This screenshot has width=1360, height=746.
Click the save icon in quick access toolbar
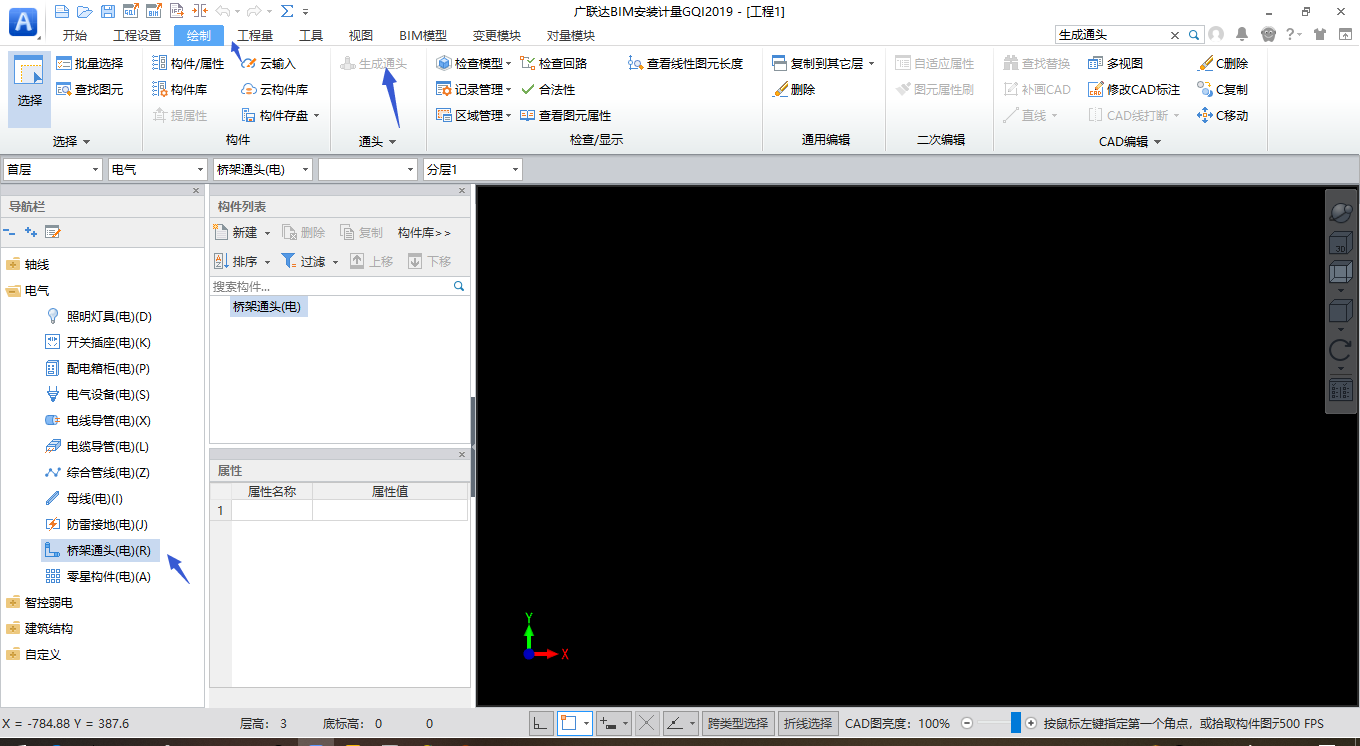point(107,11)
